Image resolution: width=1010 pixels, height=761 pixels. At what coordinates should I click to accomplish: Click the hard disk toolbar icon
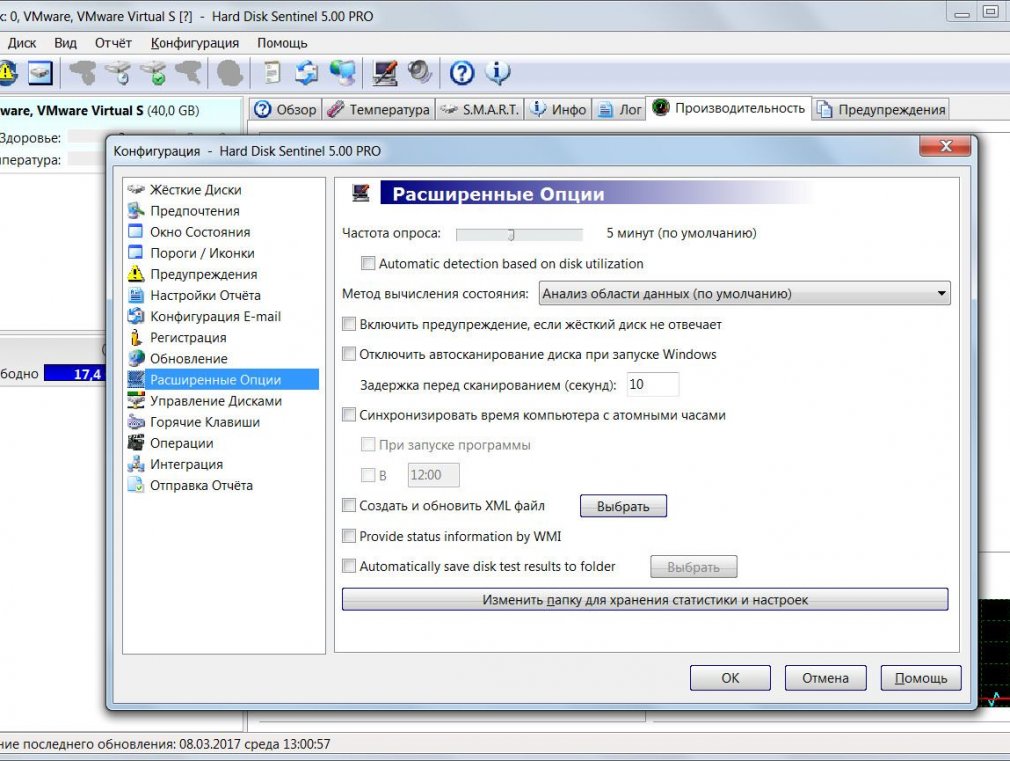pyautogui.click(x=39, y=73)
